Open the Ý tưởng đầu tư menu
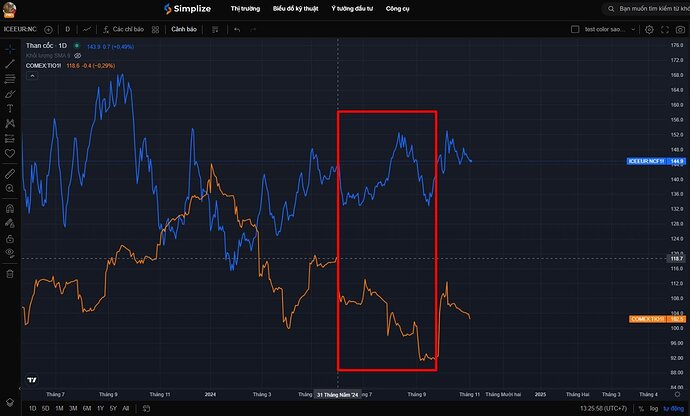The width and height of the screenshot is (690, 416). tap(352, 8)
